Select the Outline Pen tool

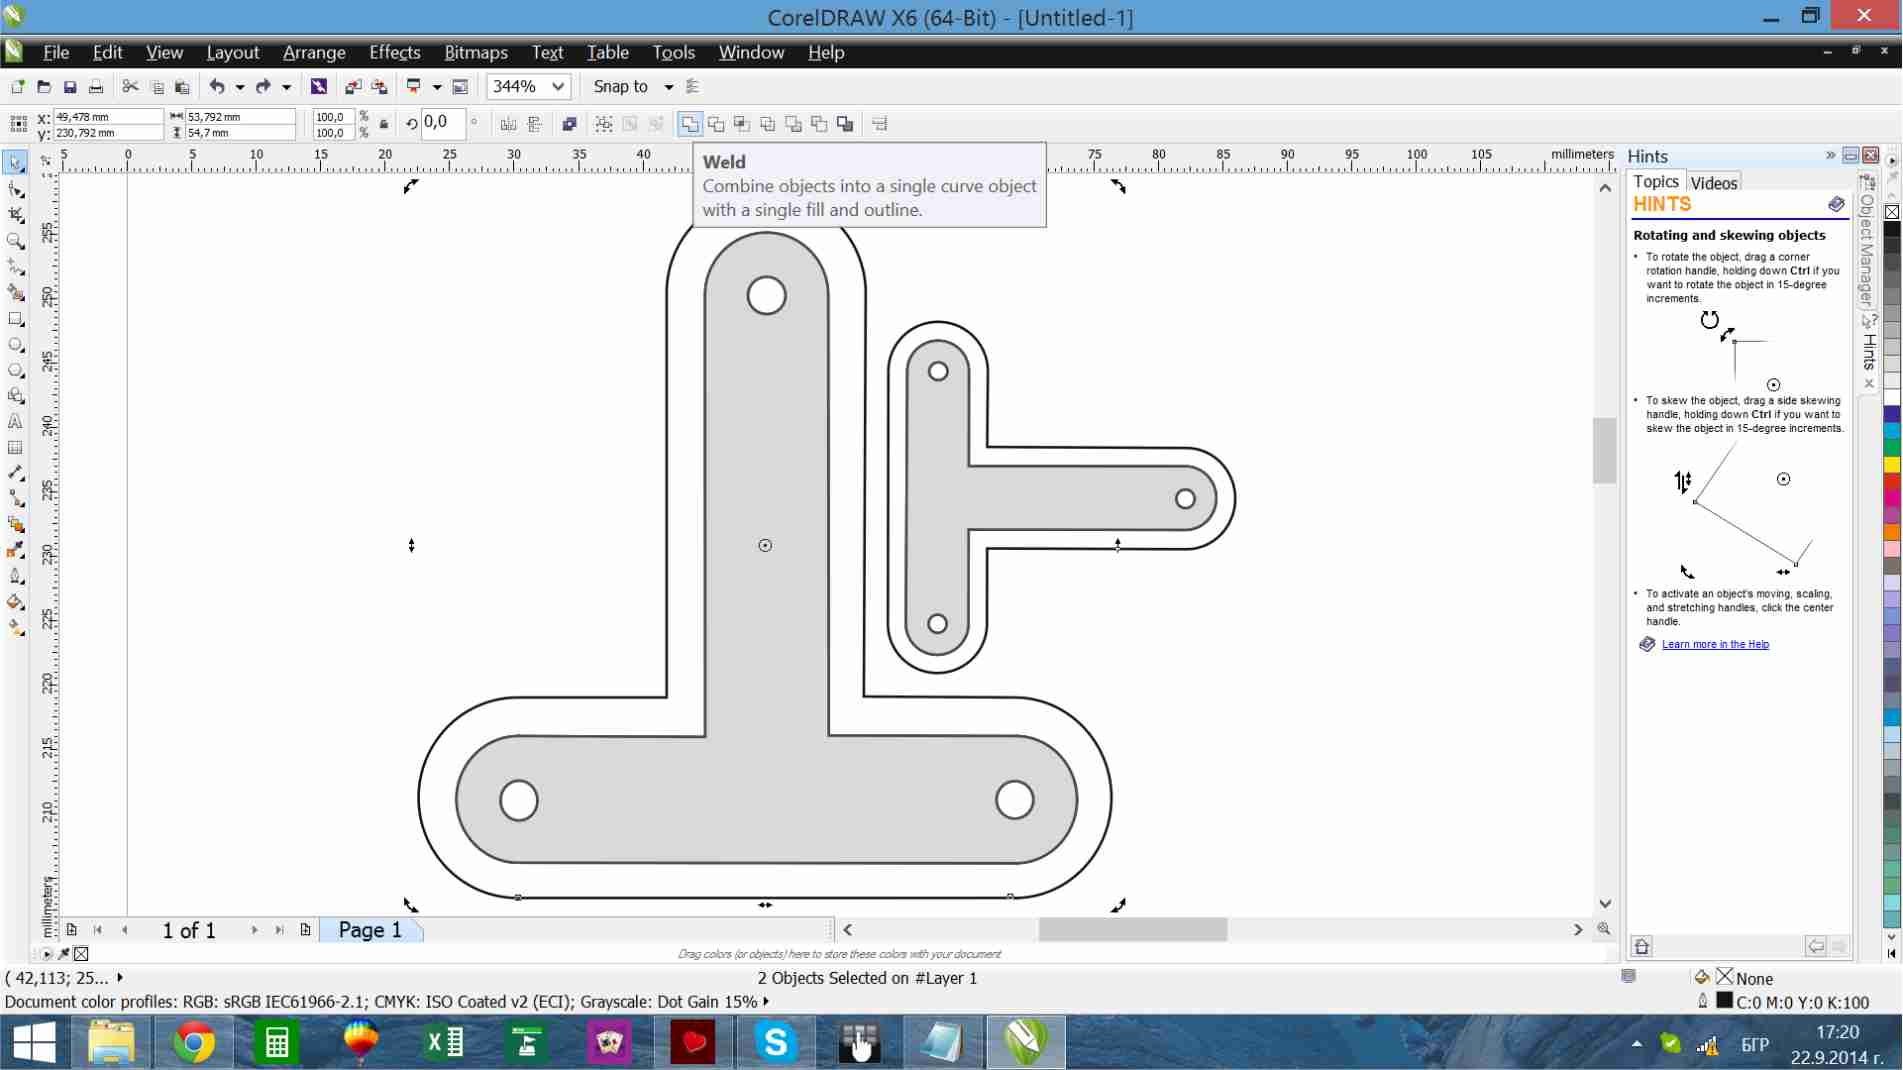pos(16,576)
